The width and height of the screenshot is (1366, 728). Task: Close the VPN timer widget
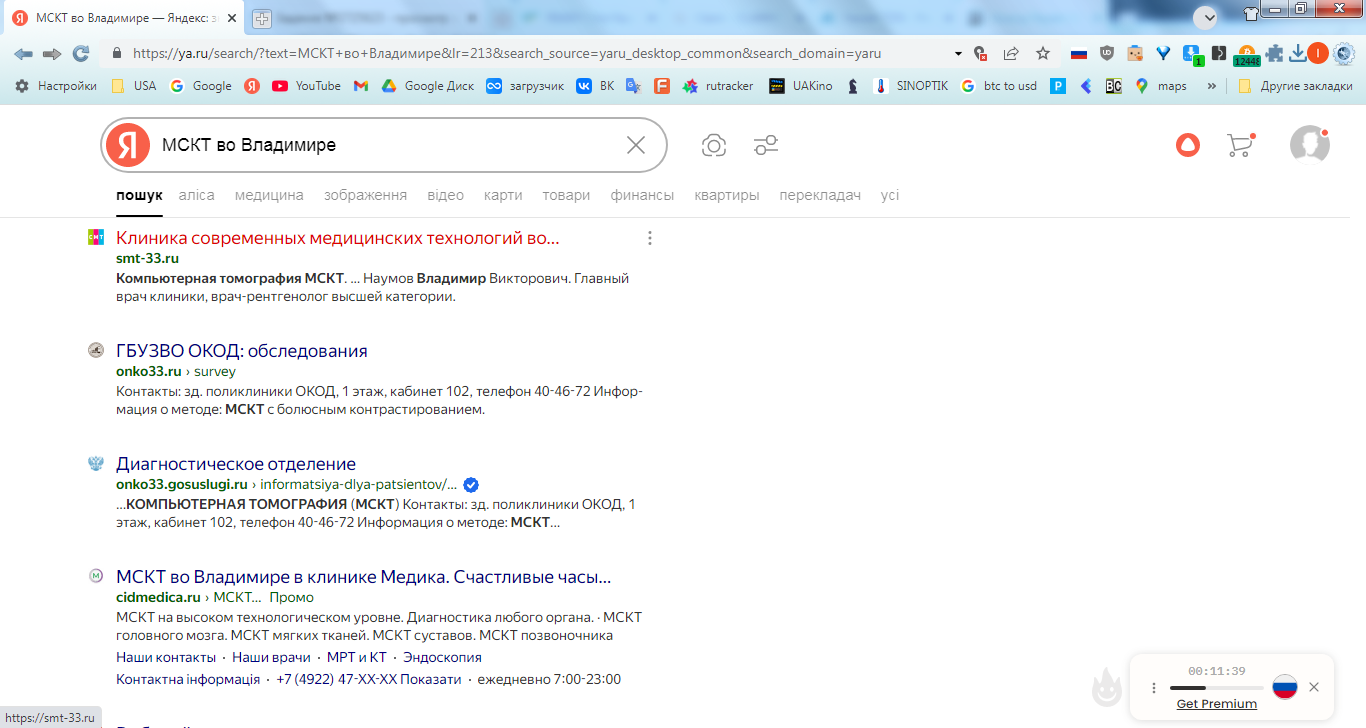tap(1314, 687)
